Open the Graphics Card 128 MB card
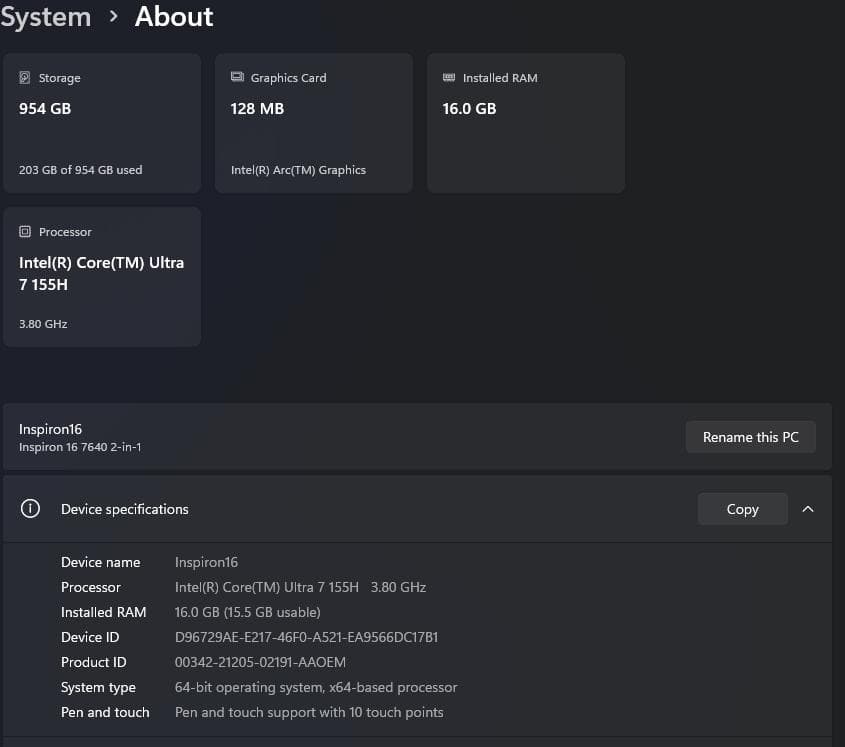Image resolution: width=845 pixels, height=747 pixels. [x=314, y=123]
